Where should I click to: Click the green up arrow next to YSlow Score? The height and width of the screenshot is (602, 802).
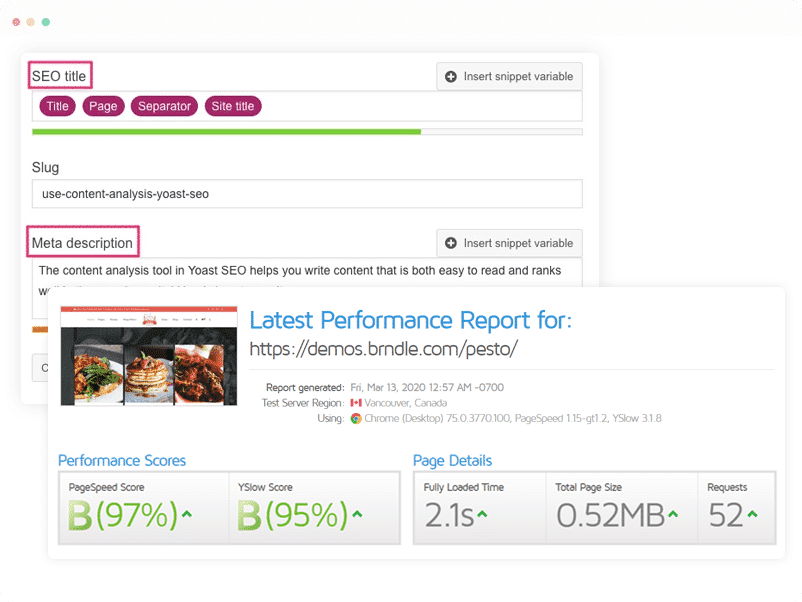pyautogui.click(x=357, y=514)
